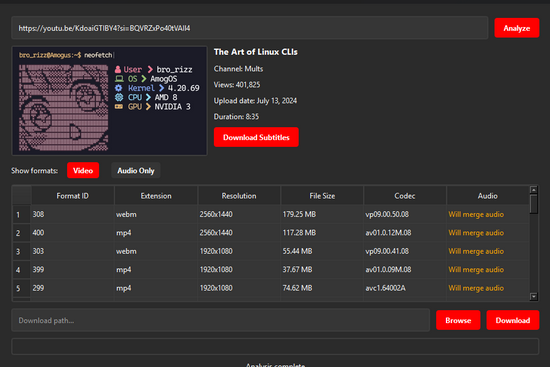Click the 74.62 MB file size cell

point(322,288)
